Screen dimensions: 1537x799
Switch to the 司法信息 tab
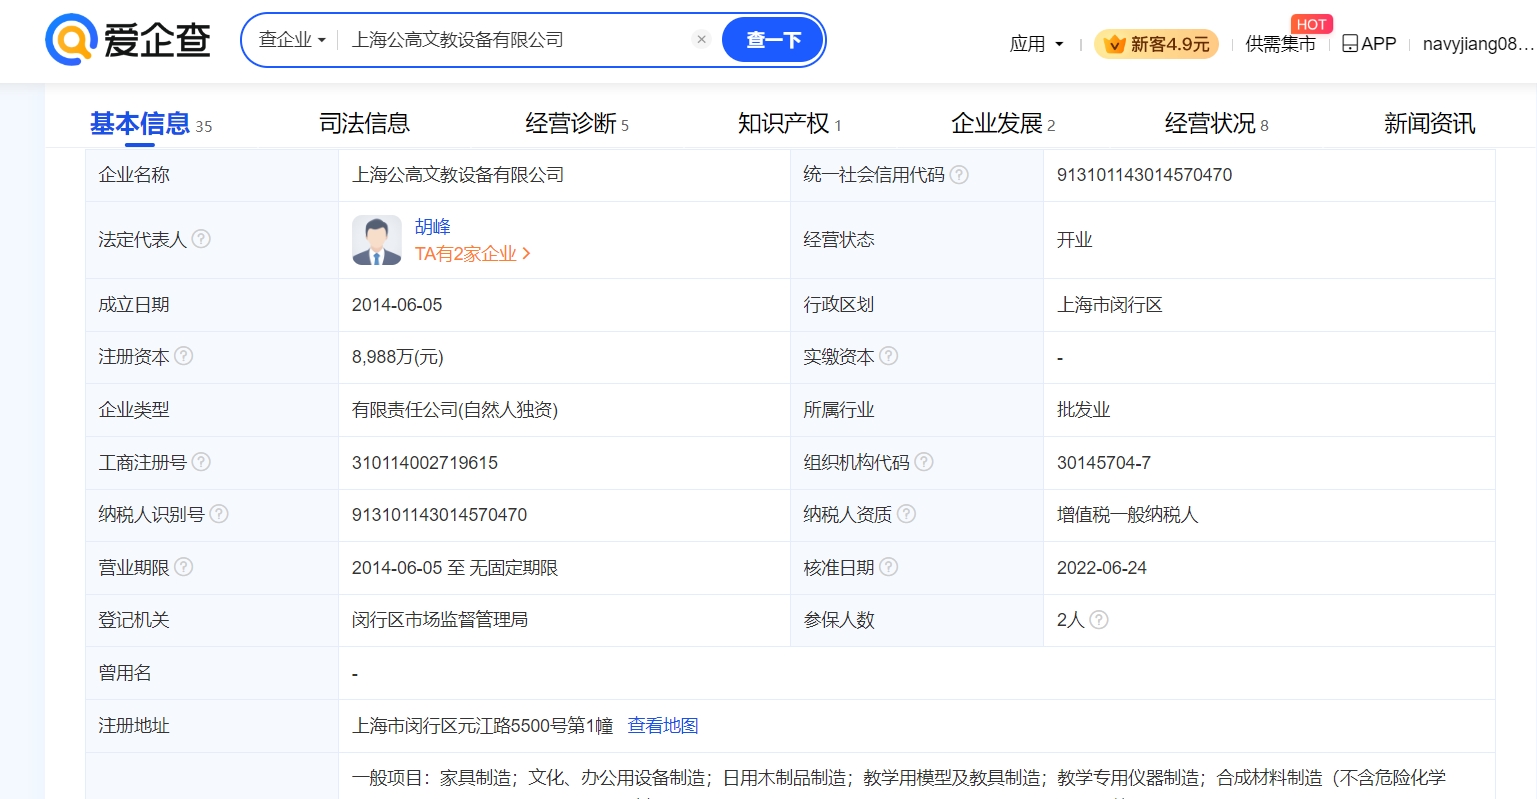tap(364, 124)
